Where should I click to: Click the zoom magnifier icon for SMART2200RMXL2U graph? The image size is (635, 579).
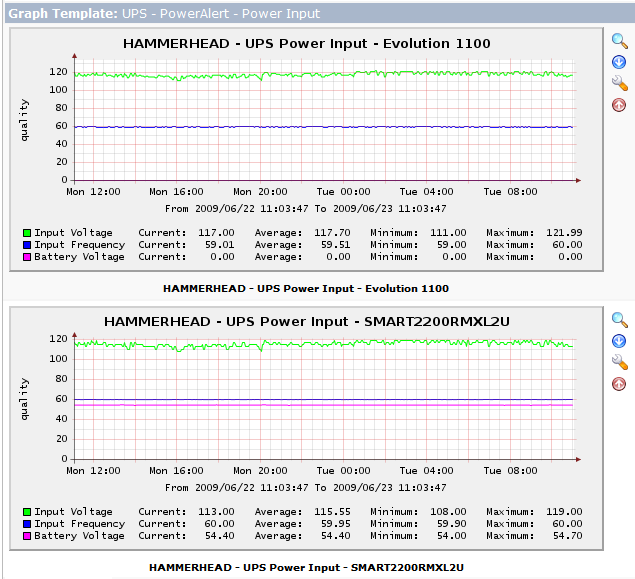point(620,320)
